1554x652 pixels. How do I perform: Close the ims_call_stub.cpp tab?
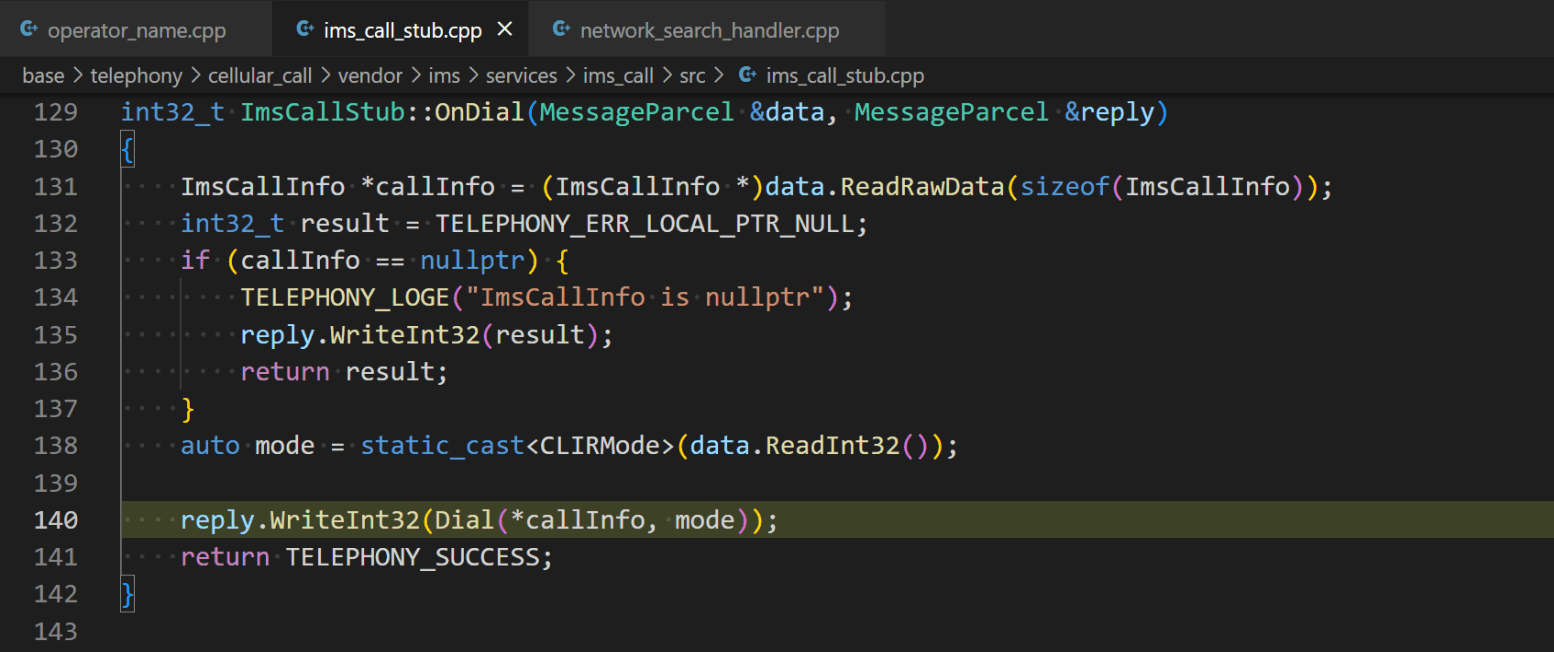pyautogui.click(x=505, y=30)
